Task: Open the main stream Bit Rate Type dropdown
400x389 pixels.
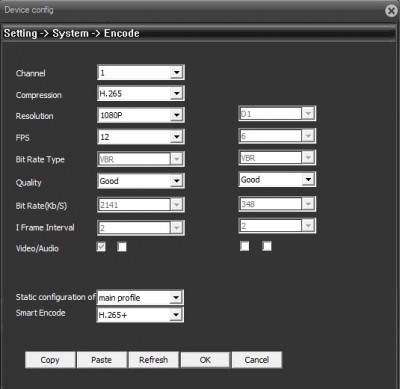Action: [141, 159]
